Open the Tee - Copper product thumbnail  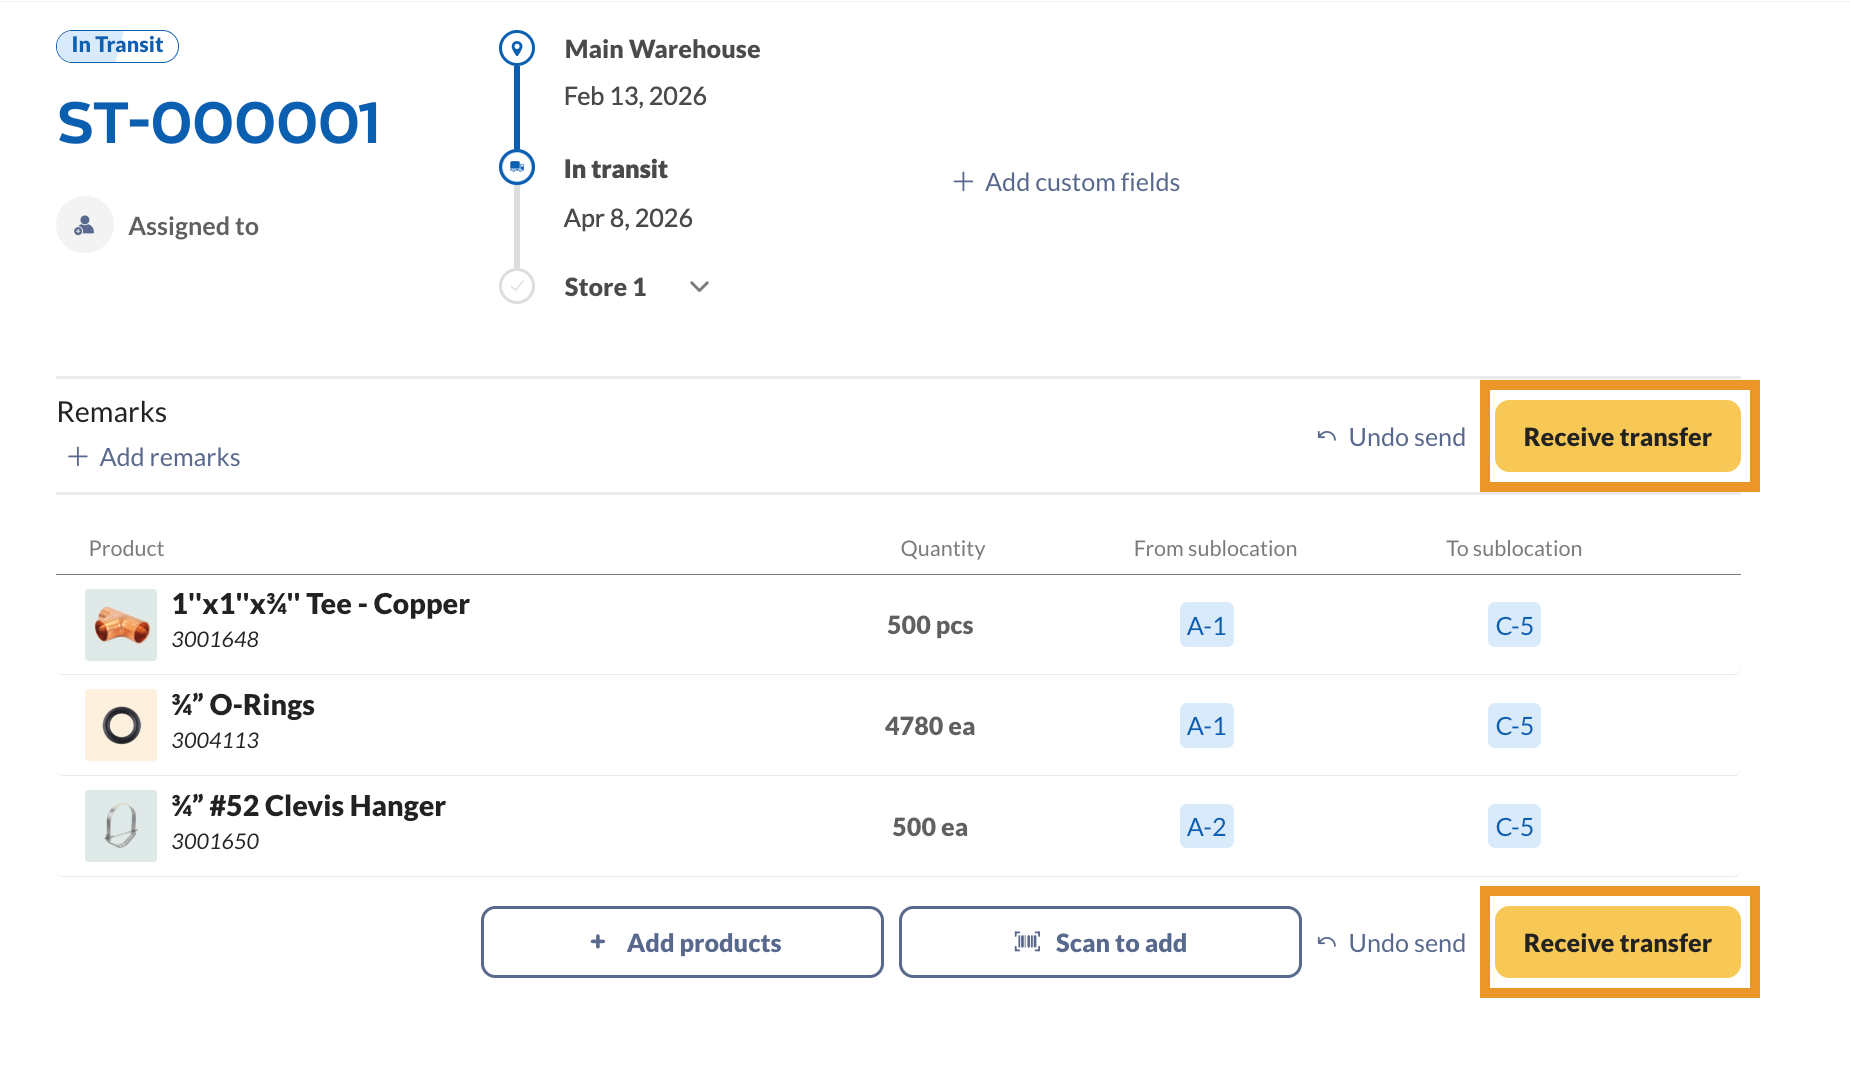click(121, 625)
